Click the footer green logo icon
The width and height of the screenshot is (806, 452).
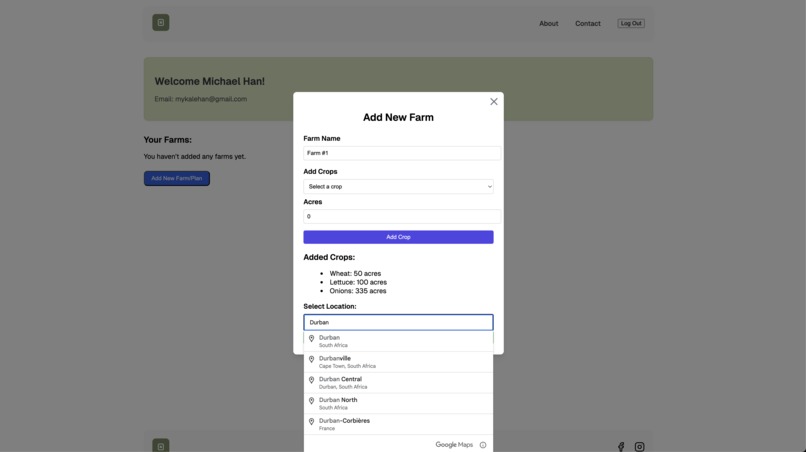click(160, 445)
